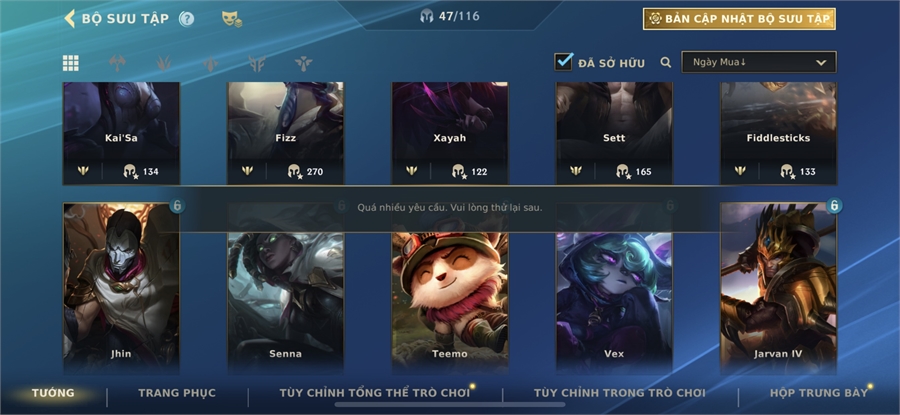
Task: Expand the Ngày Mua sort dropdown
Action: [759, 62]
